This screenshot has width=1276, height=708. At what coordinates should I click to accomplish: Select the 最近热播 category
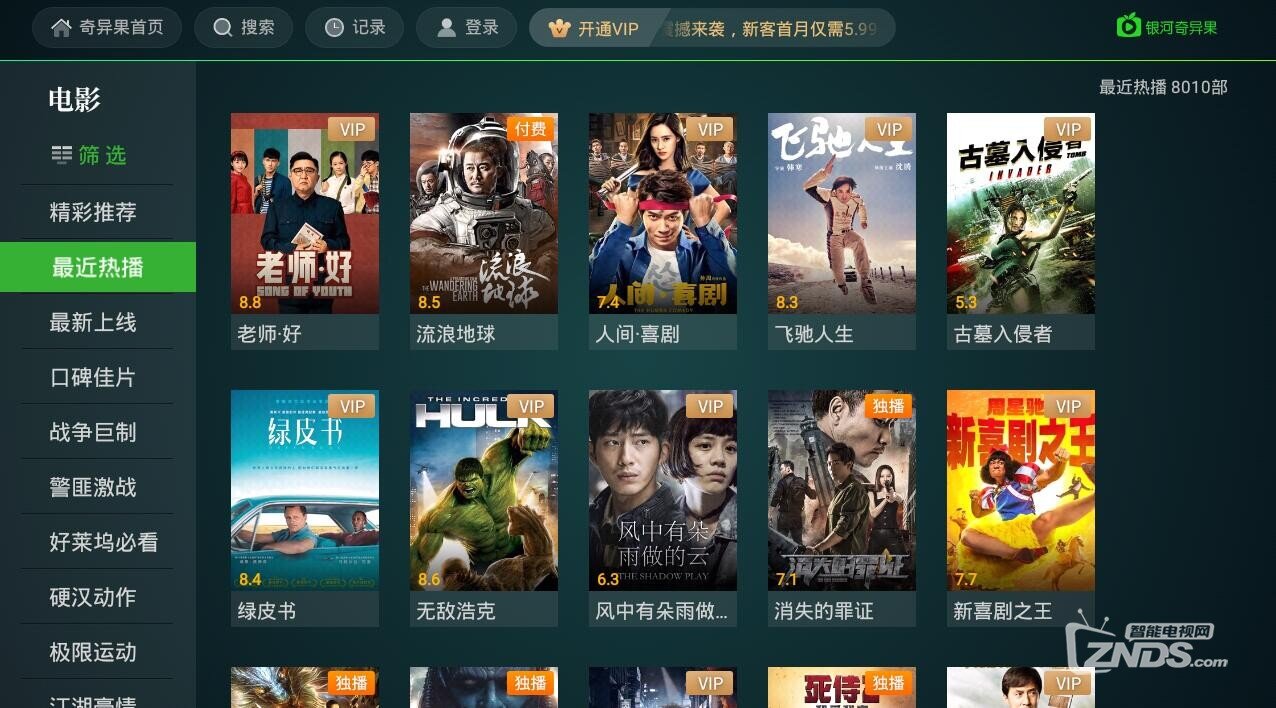point(98,267)
